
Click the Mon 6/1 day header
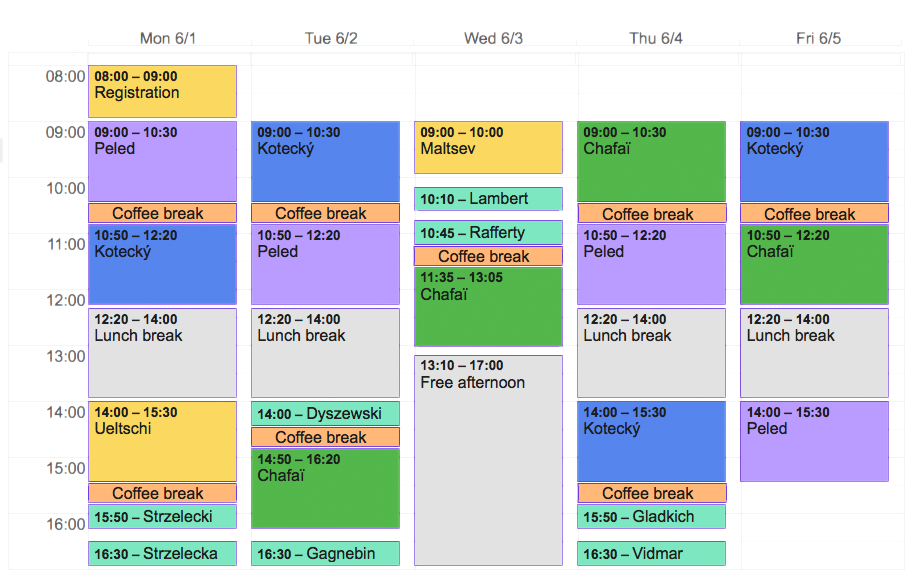coord(168,39)
